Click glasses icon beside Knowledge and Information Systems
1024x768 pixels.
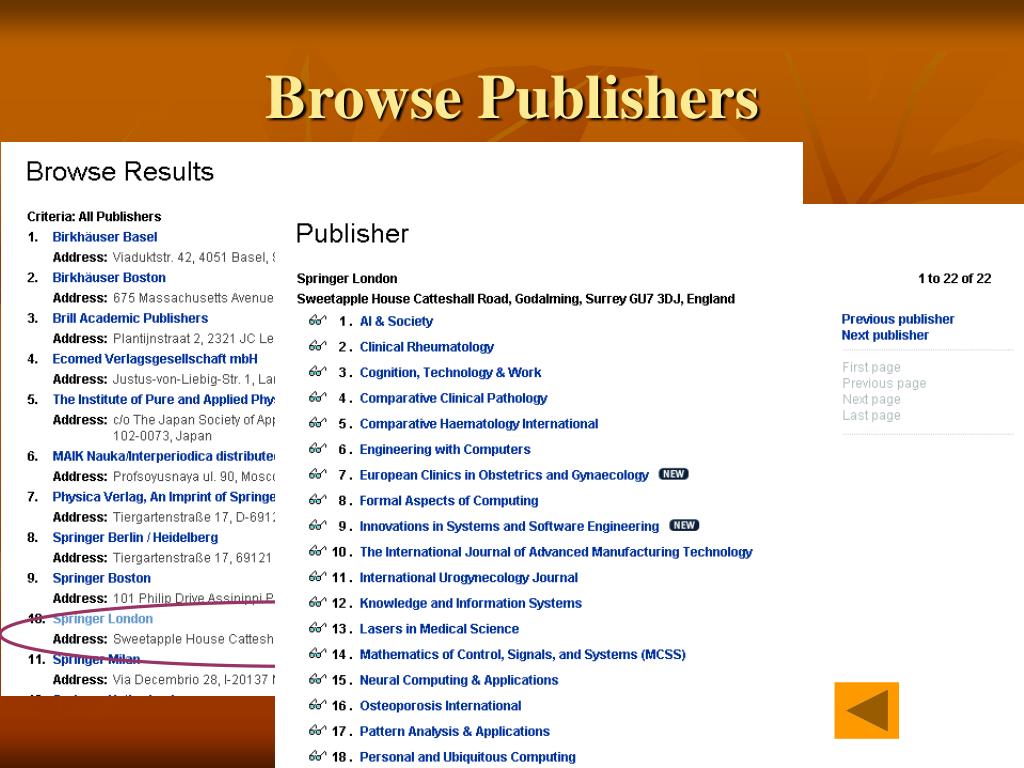click(317, 601)
